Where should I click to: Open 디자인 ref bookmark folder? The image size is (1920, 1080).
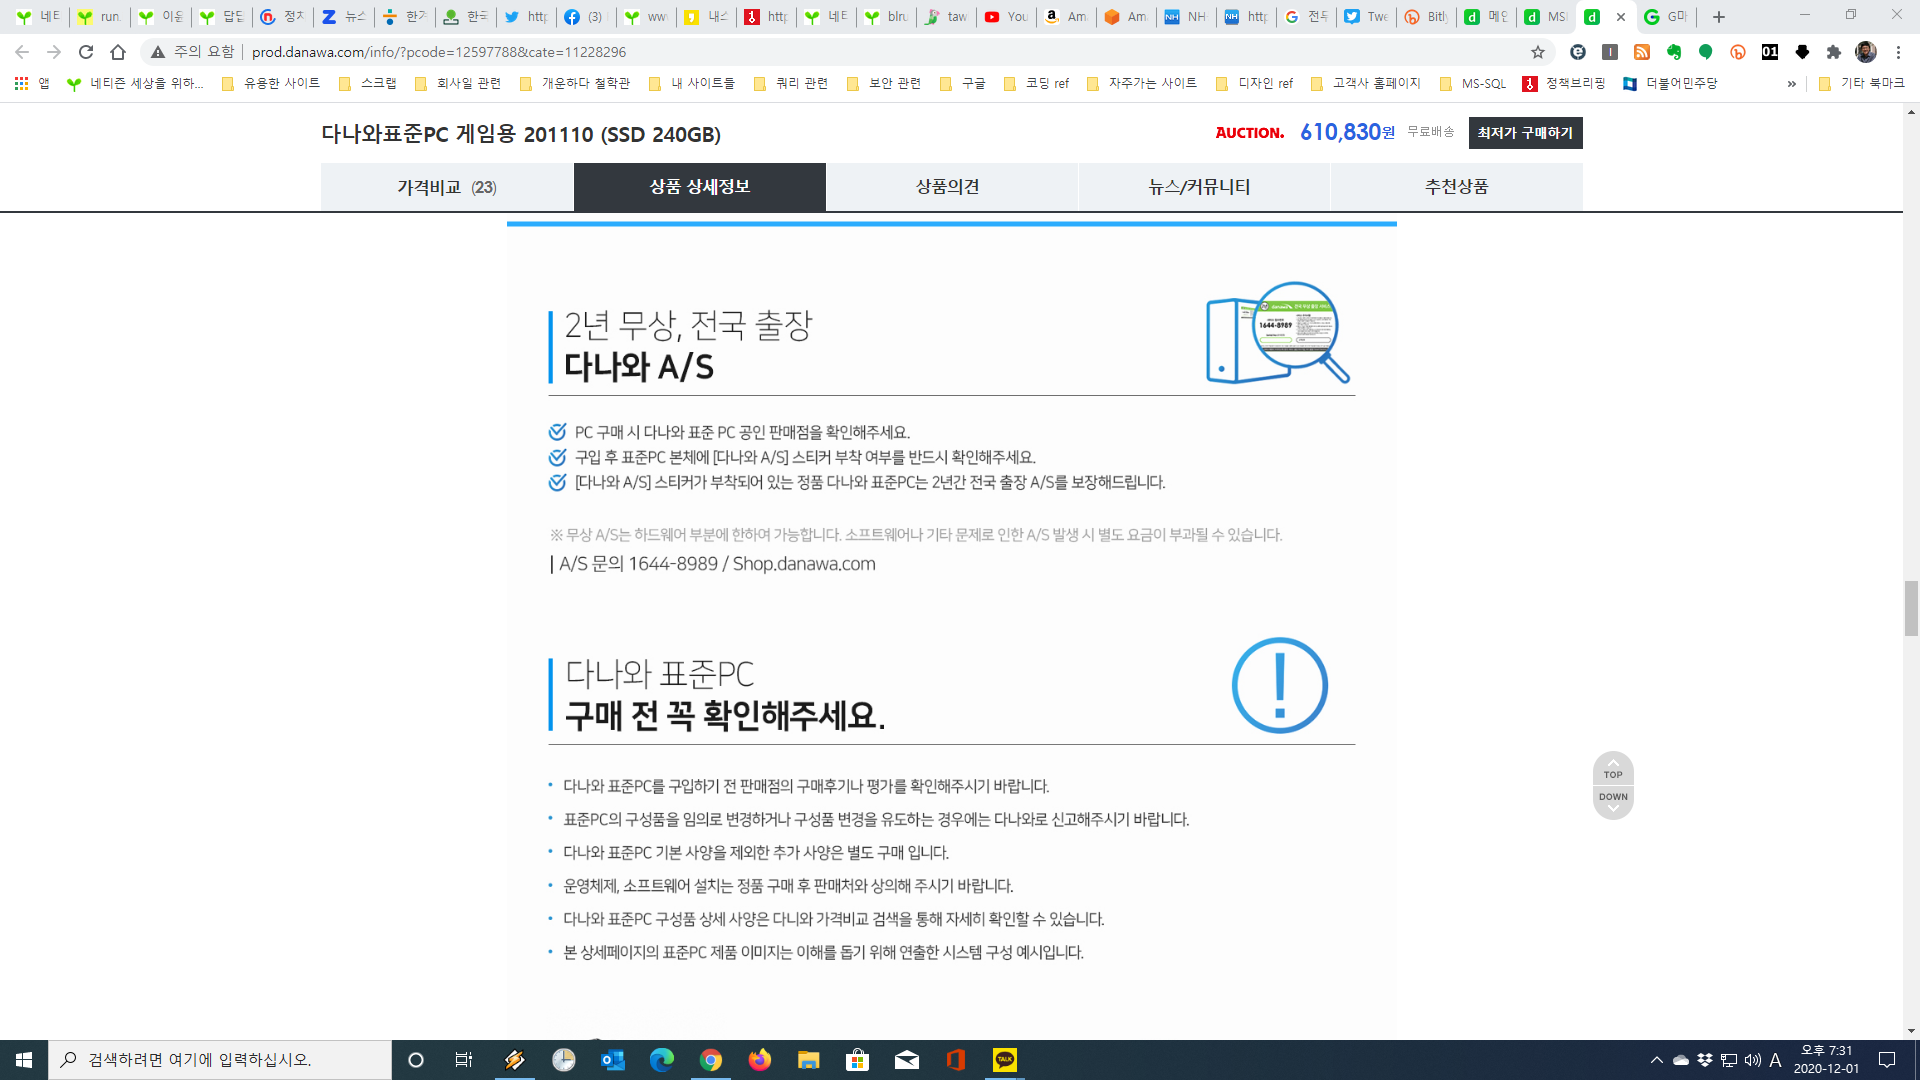(x=1254, y=84)
